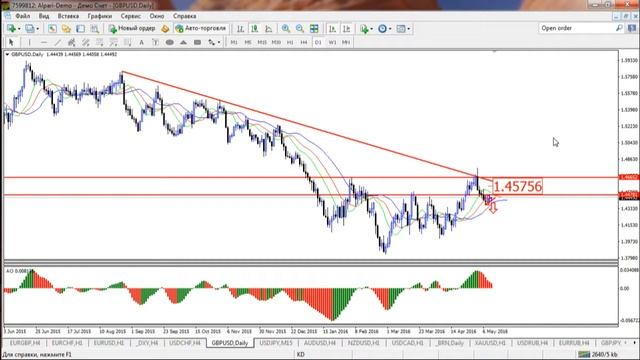Screen dimensions: 640x360
Task: Expand the Indicators dropdown arrow
Action: (x=371, y=29)
